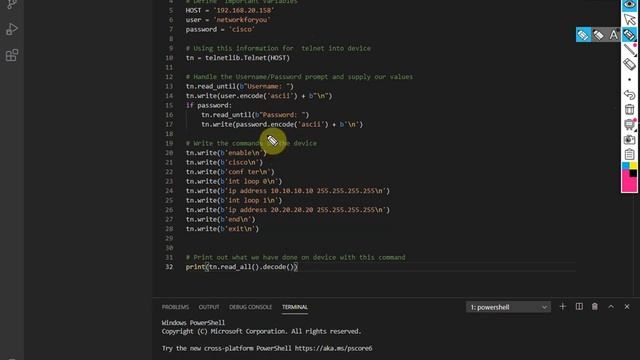
Task: Clear all annotations with trash icon in annotation toolbar
Action: (x=630, y=109)
